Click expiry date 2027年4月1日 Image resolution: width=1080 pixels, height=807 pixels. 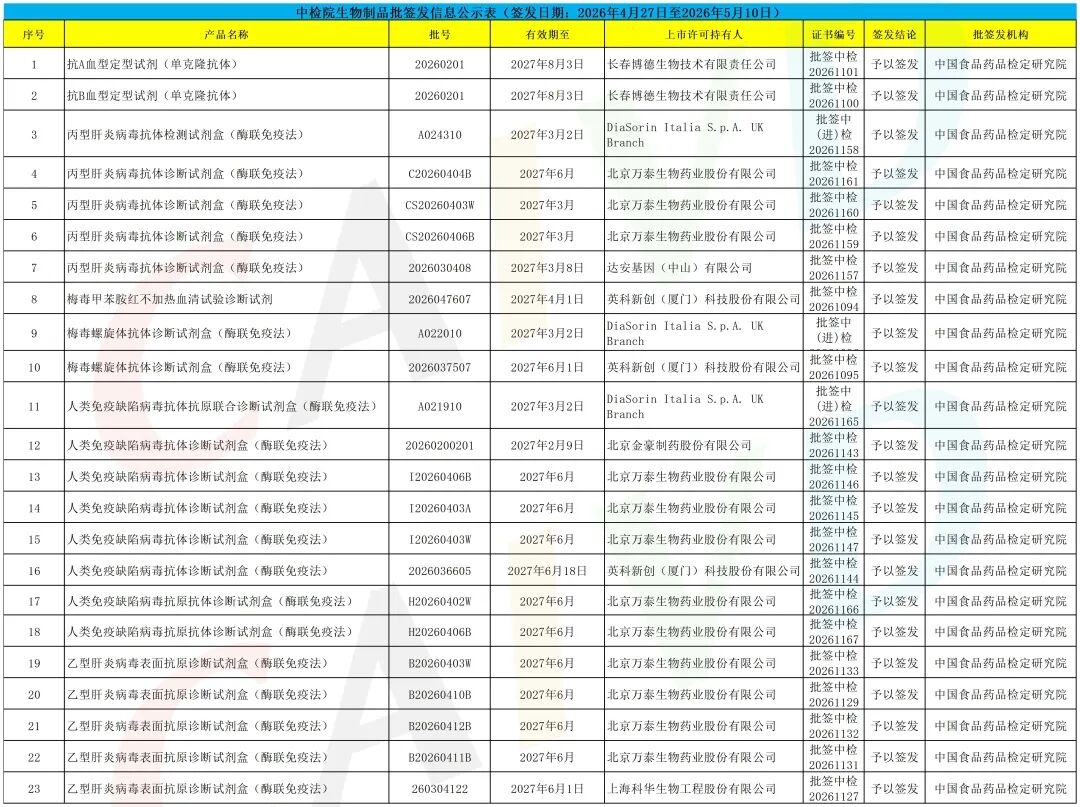pos(547,300)
